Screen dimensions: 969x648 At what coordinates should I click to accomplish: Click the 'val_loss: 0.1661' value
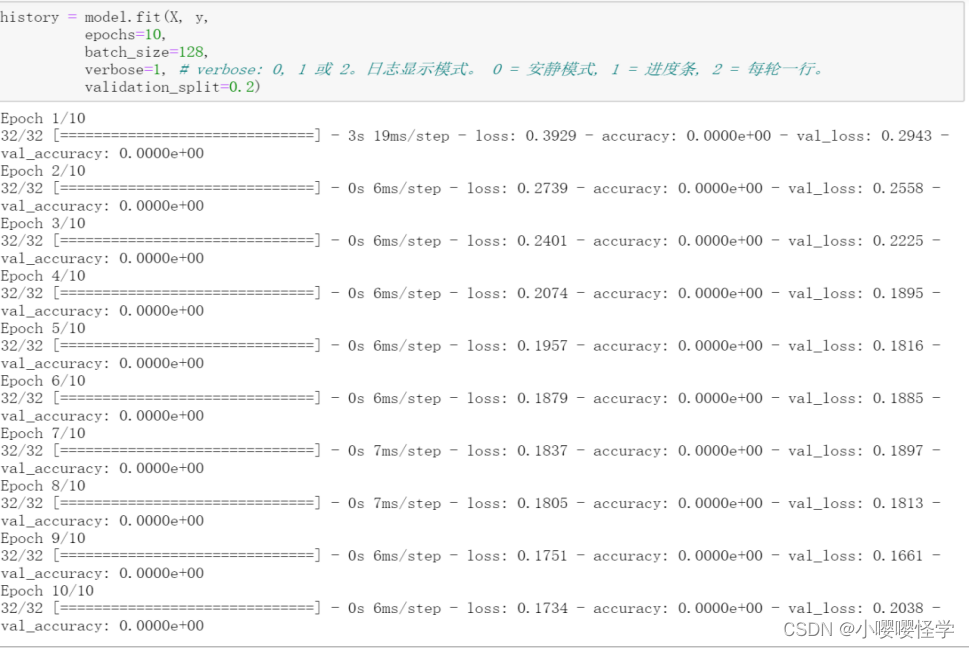pos(855,556)
